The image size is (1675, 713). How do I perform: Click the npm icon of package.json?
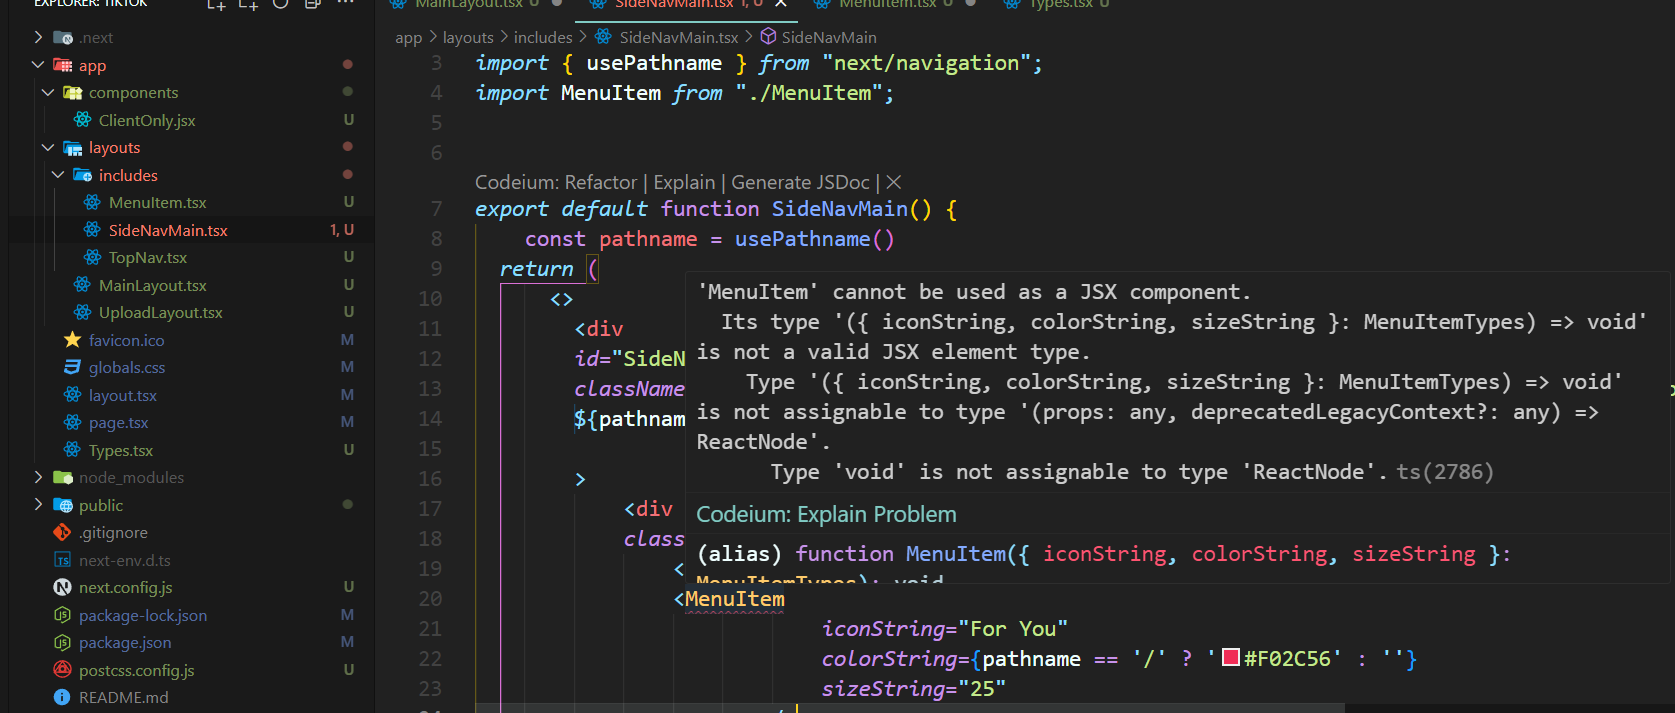point(62,642)
